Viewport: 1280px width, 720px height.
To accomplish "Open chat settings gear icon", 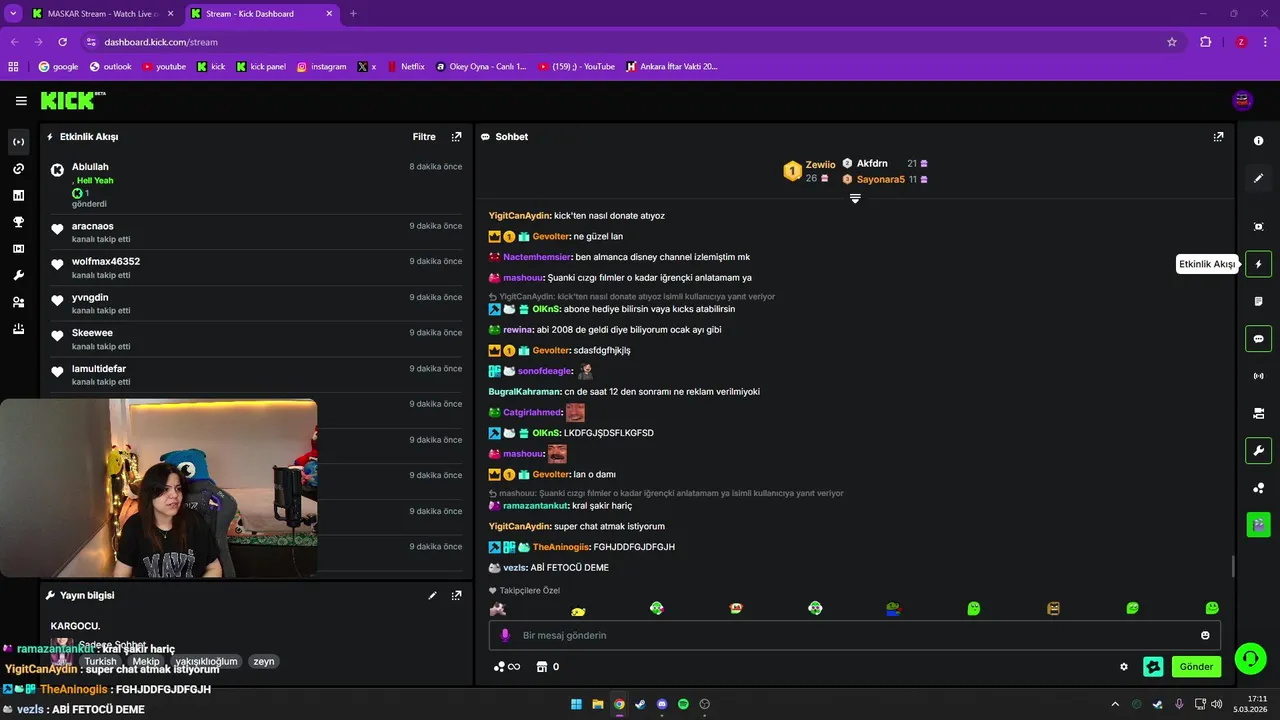I will [x=1124, y=667].
